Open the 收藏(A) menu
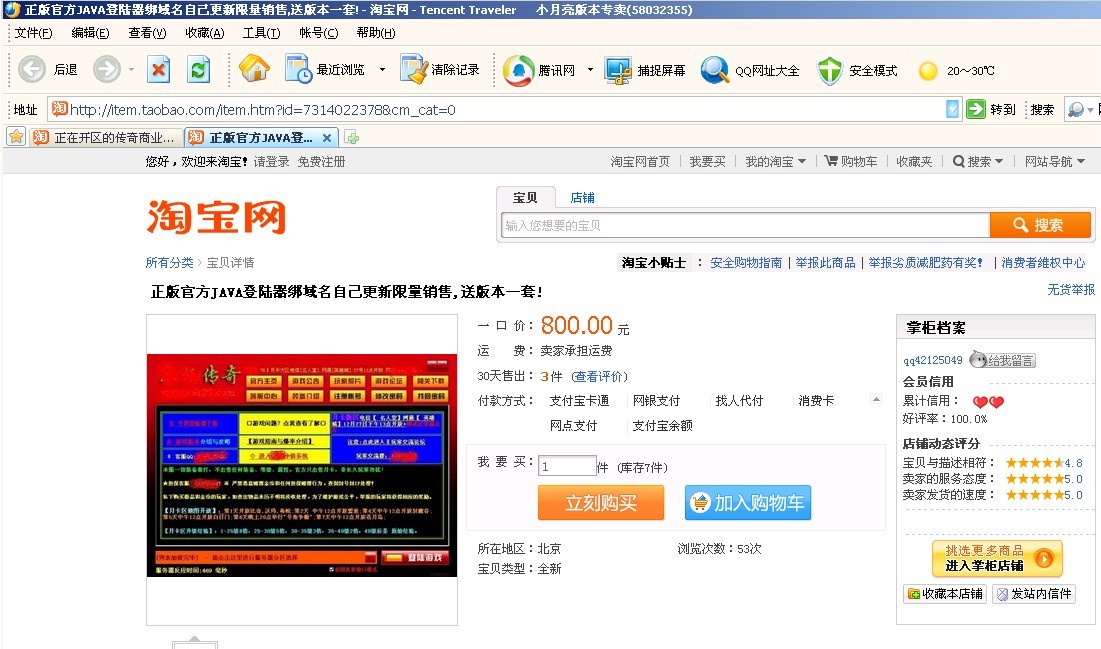This screenshot has width=1101, height=649. pyautogui.click(x=204, y=33)
